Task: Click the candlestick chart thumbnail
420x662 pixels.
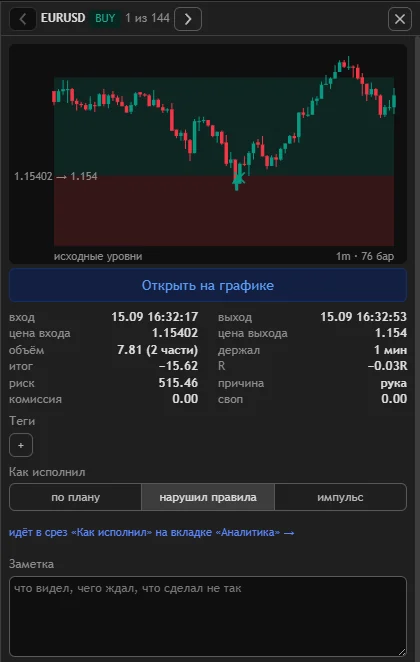Action: click(x=208, y=154)
